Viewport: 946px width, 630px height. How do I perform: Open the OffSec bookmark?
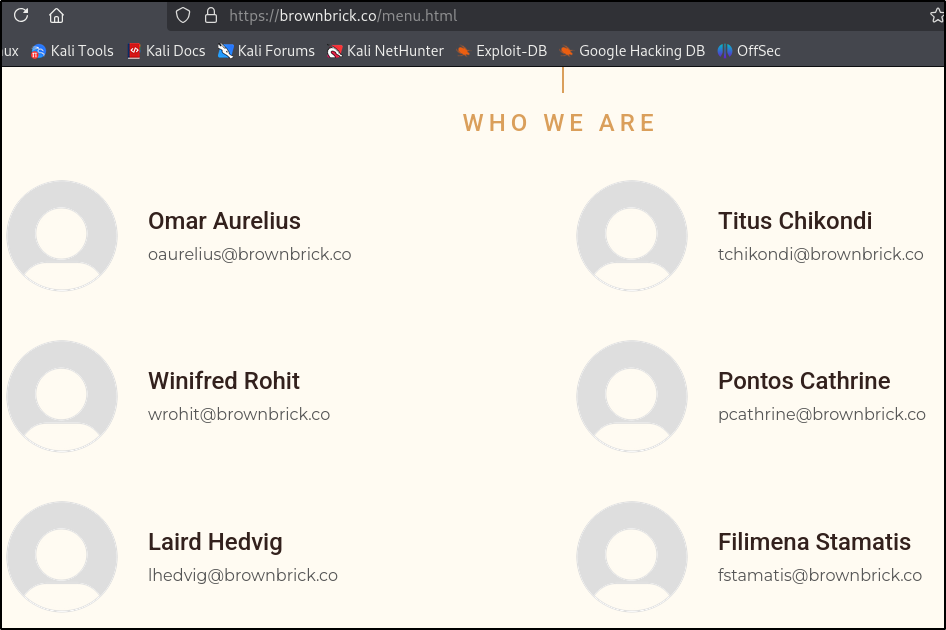(749, 51)
